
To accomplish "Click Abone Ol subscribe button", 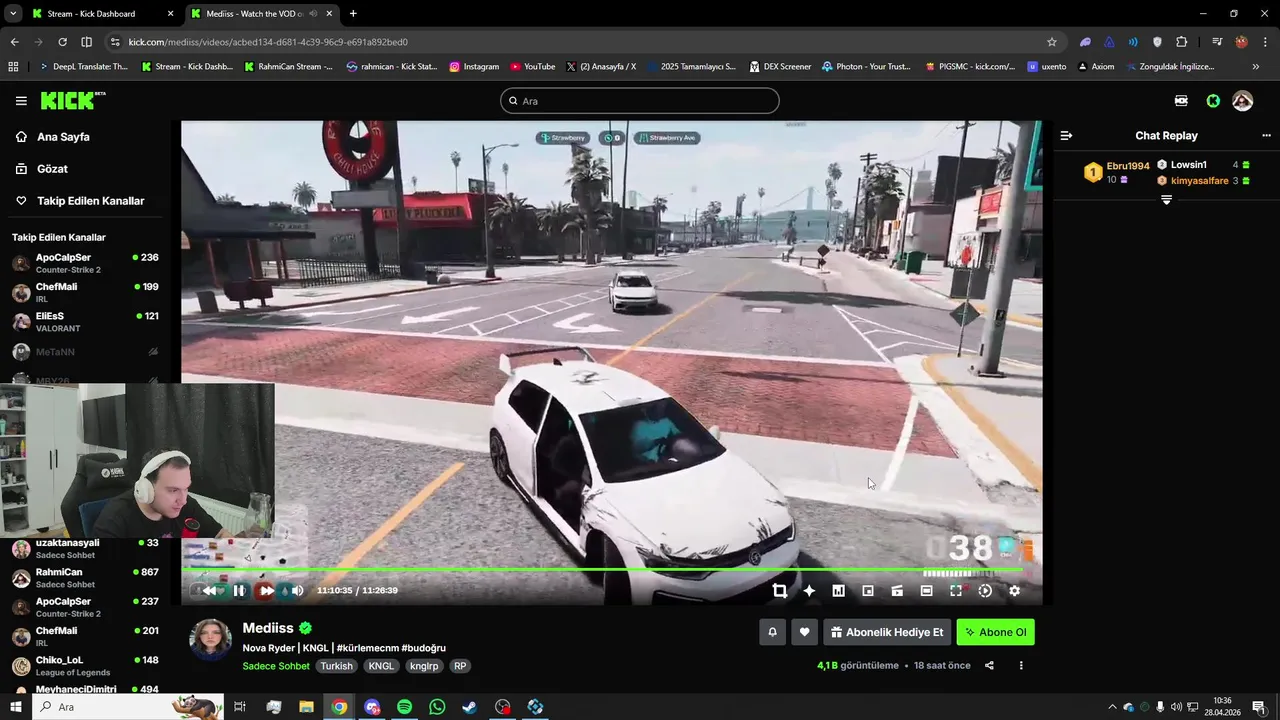I will pyautogui.click(x=995, y=632).
